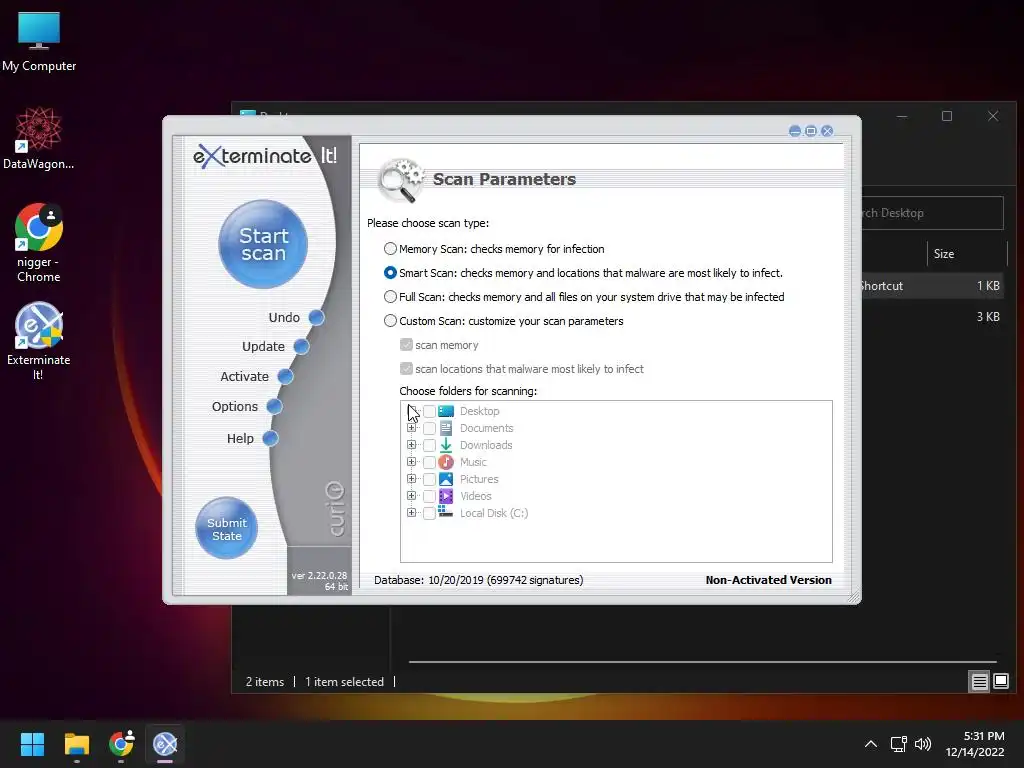Open the DataWagon desktop shortcut
Image resolution: width=1024 pixels, height=768 pixels.
coord(39,139)
